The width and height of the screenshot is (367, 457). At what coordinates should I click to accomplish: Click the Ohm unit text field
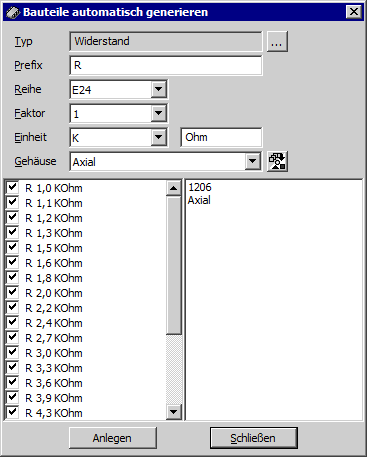point(221,137)
